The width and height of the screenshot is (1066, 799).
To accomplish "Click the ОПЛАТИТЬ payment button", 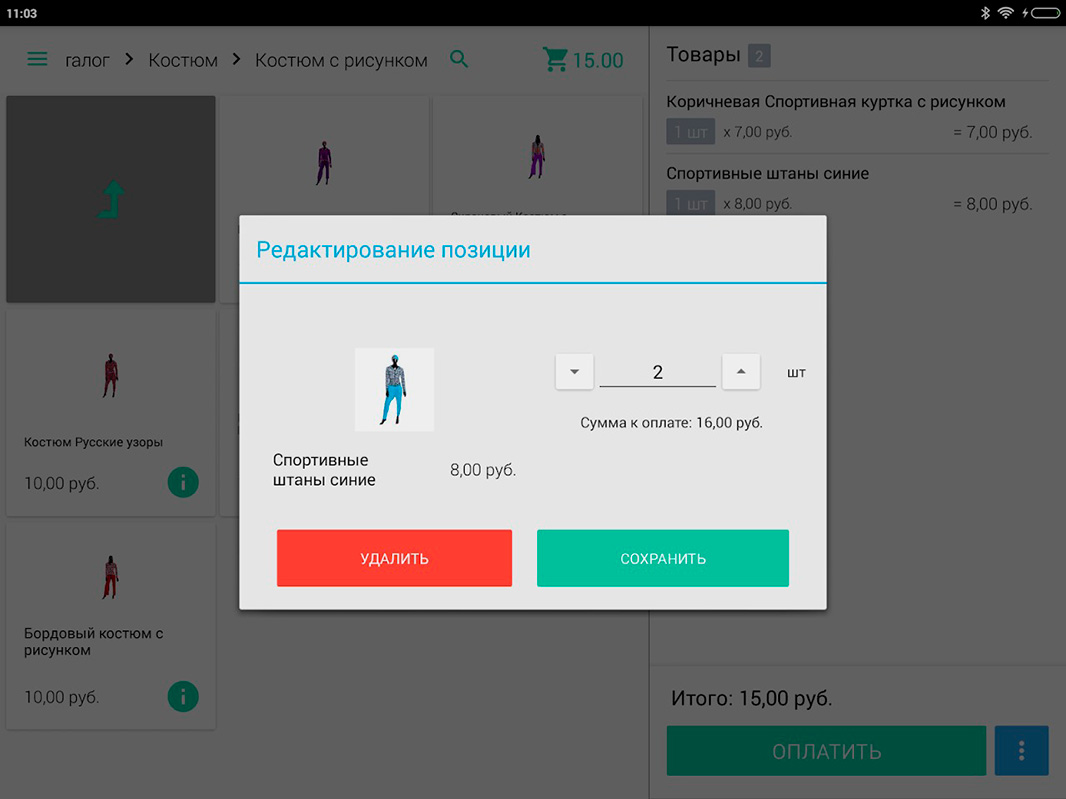I will (x=826, y=750).
